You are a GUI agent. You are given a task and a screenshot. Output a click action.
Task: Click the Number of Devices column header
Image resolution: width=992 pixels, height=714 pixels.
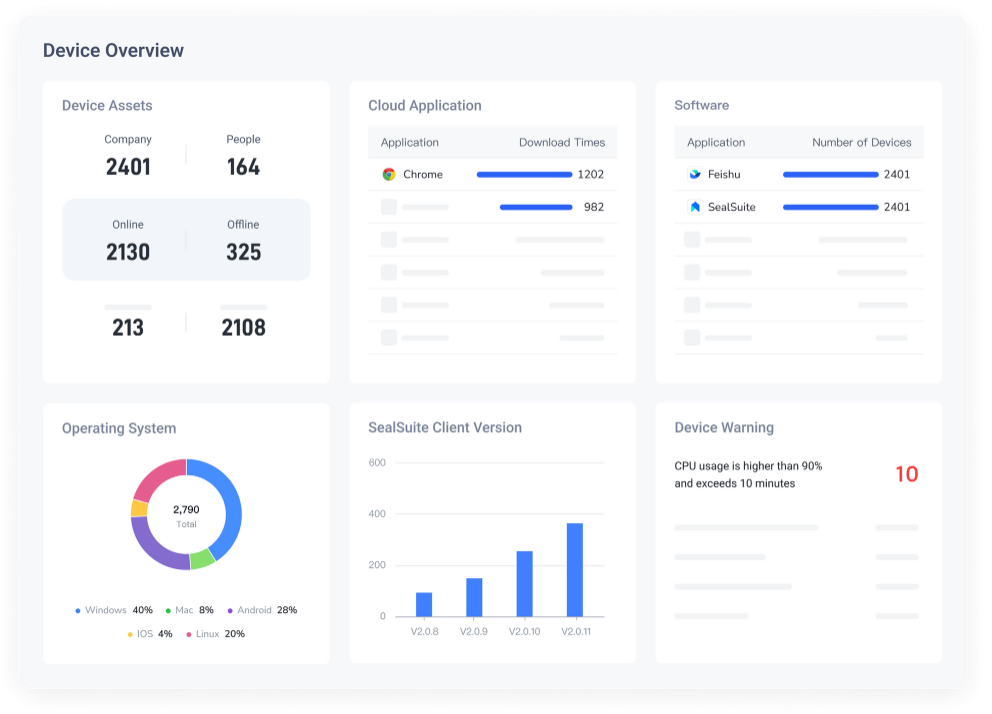[862, 142]
